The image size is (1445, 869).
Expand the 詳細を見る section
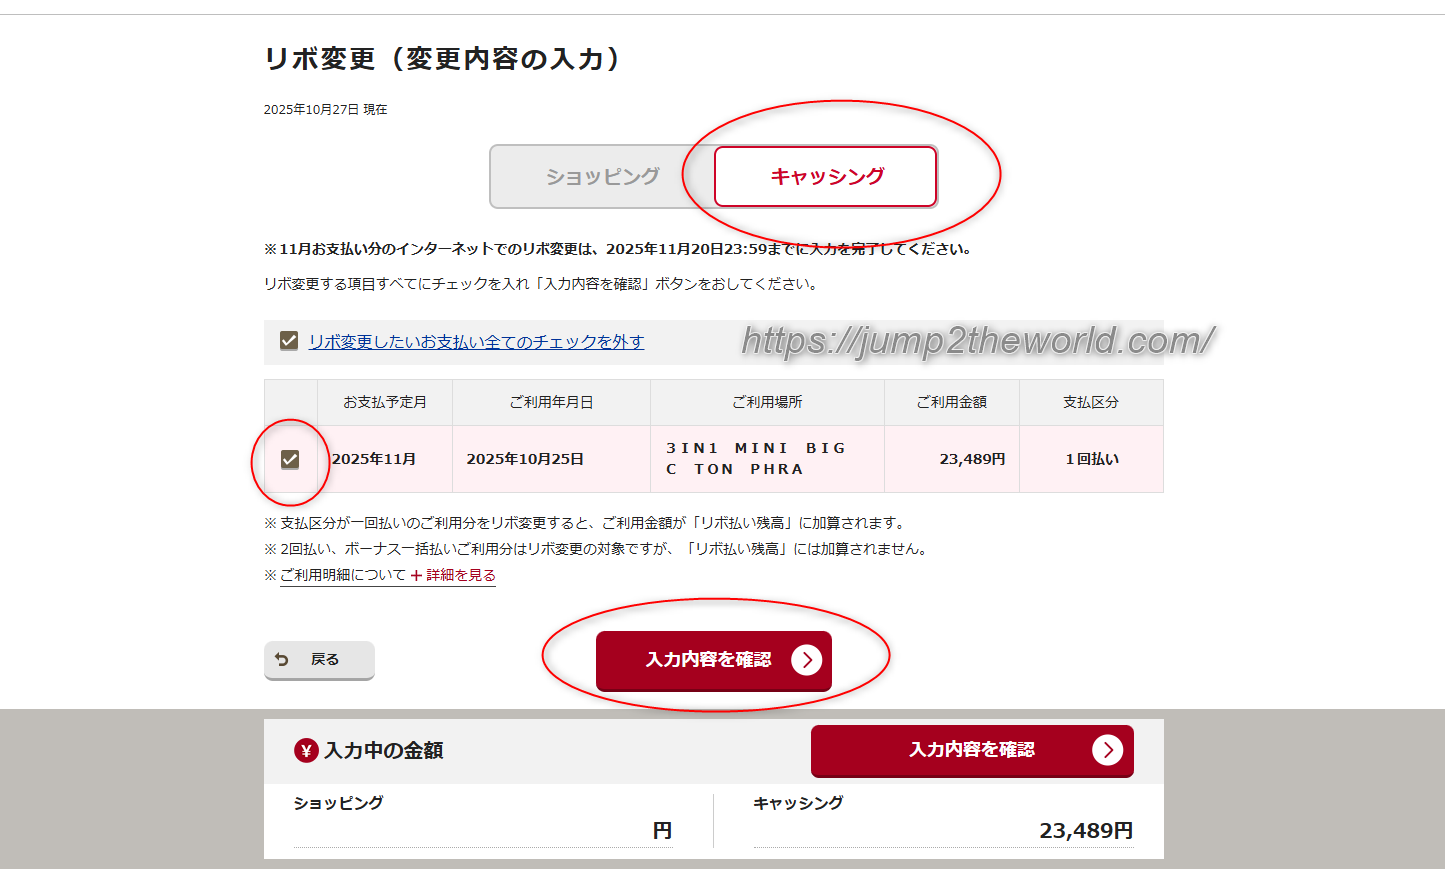point(460,575)
